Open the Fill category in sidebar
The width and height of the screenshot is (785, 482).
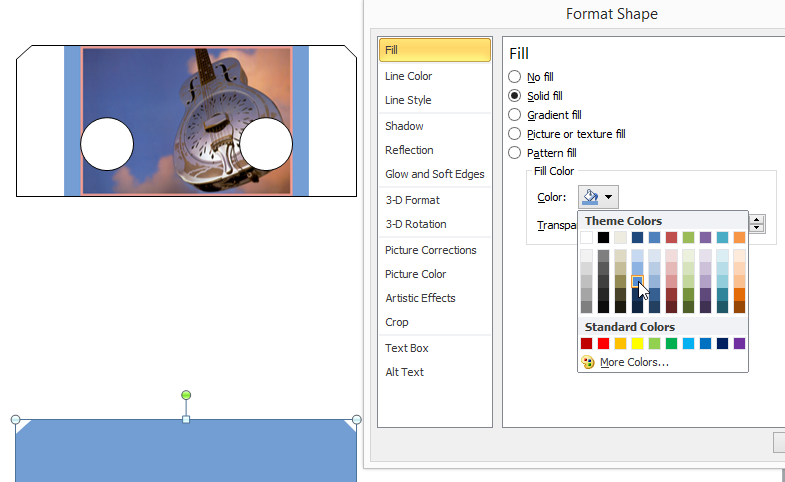[435, 50]
